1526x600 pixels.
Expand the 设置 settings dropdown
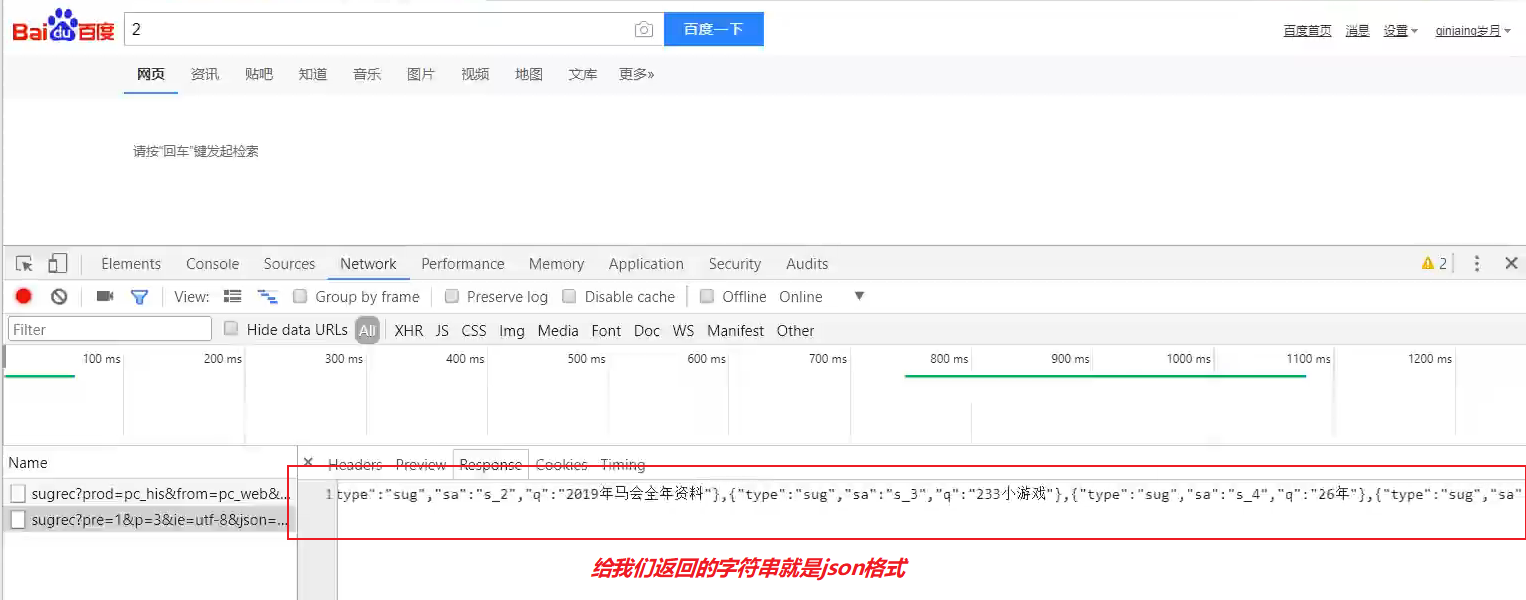pyautogui.click(x=1401, y=31)
